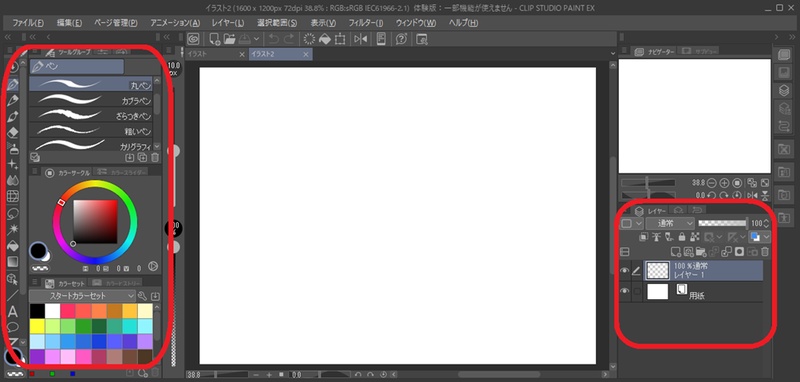Switch main/sub color with foreground circle
Image resolution: width=800 pixels, height=382 pixels.
click(38, 250)
